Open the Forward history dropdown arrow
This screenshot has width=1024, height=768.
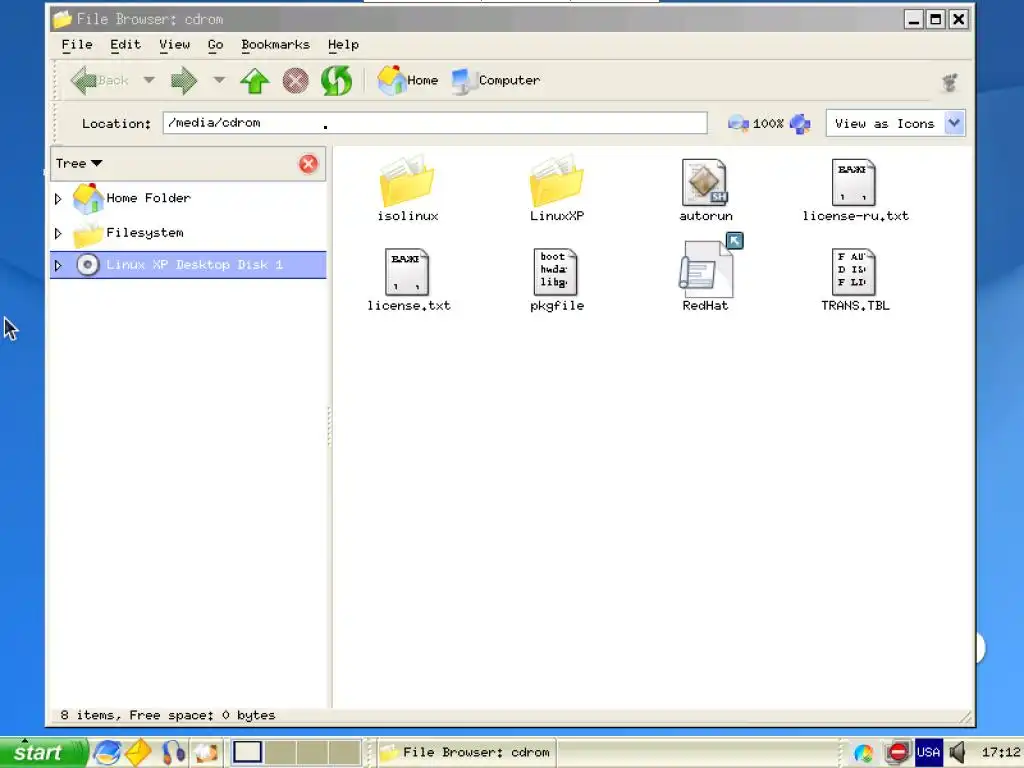coord(219,80)
